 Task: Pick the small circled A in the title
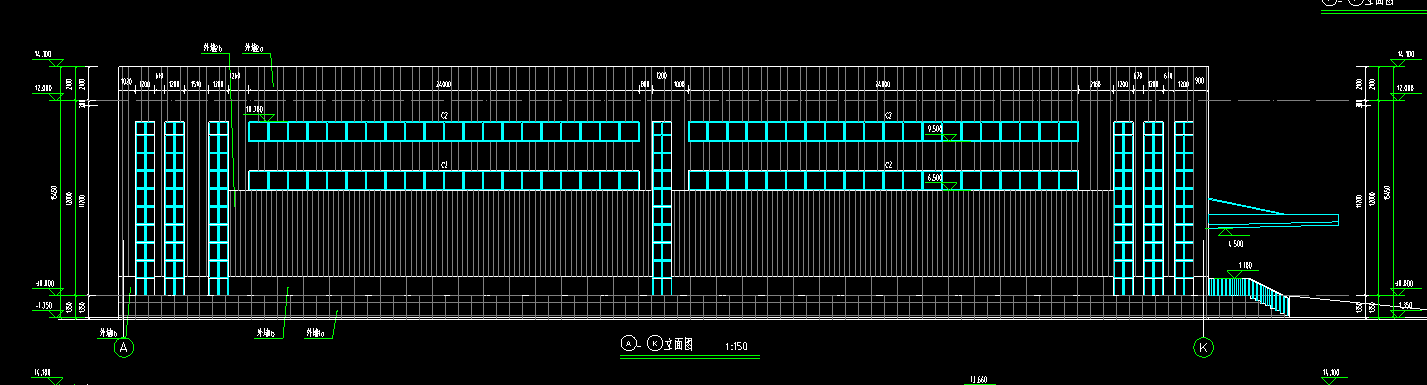(x=628, y=343)
